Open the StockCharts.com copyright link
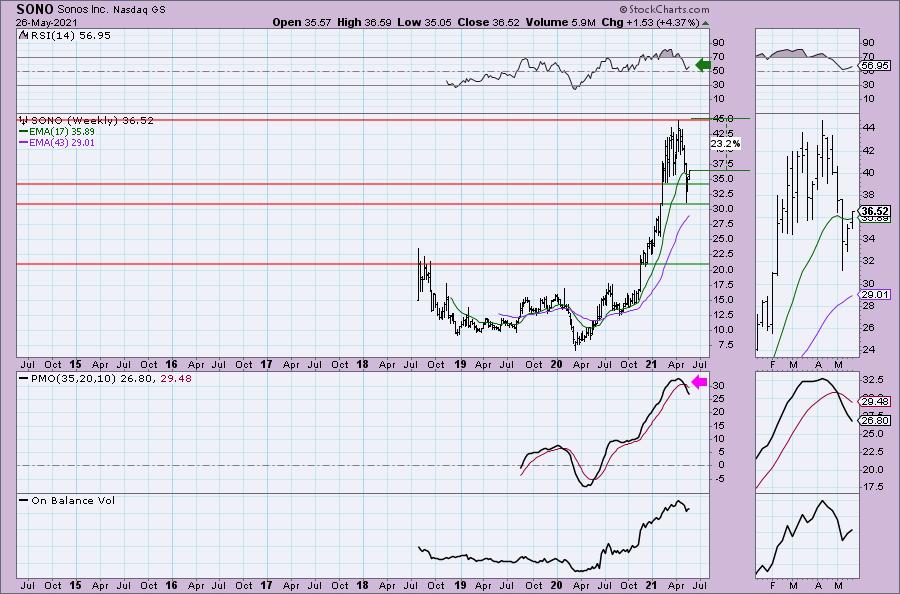The image size is (900, 594). (x=664, y=9)
